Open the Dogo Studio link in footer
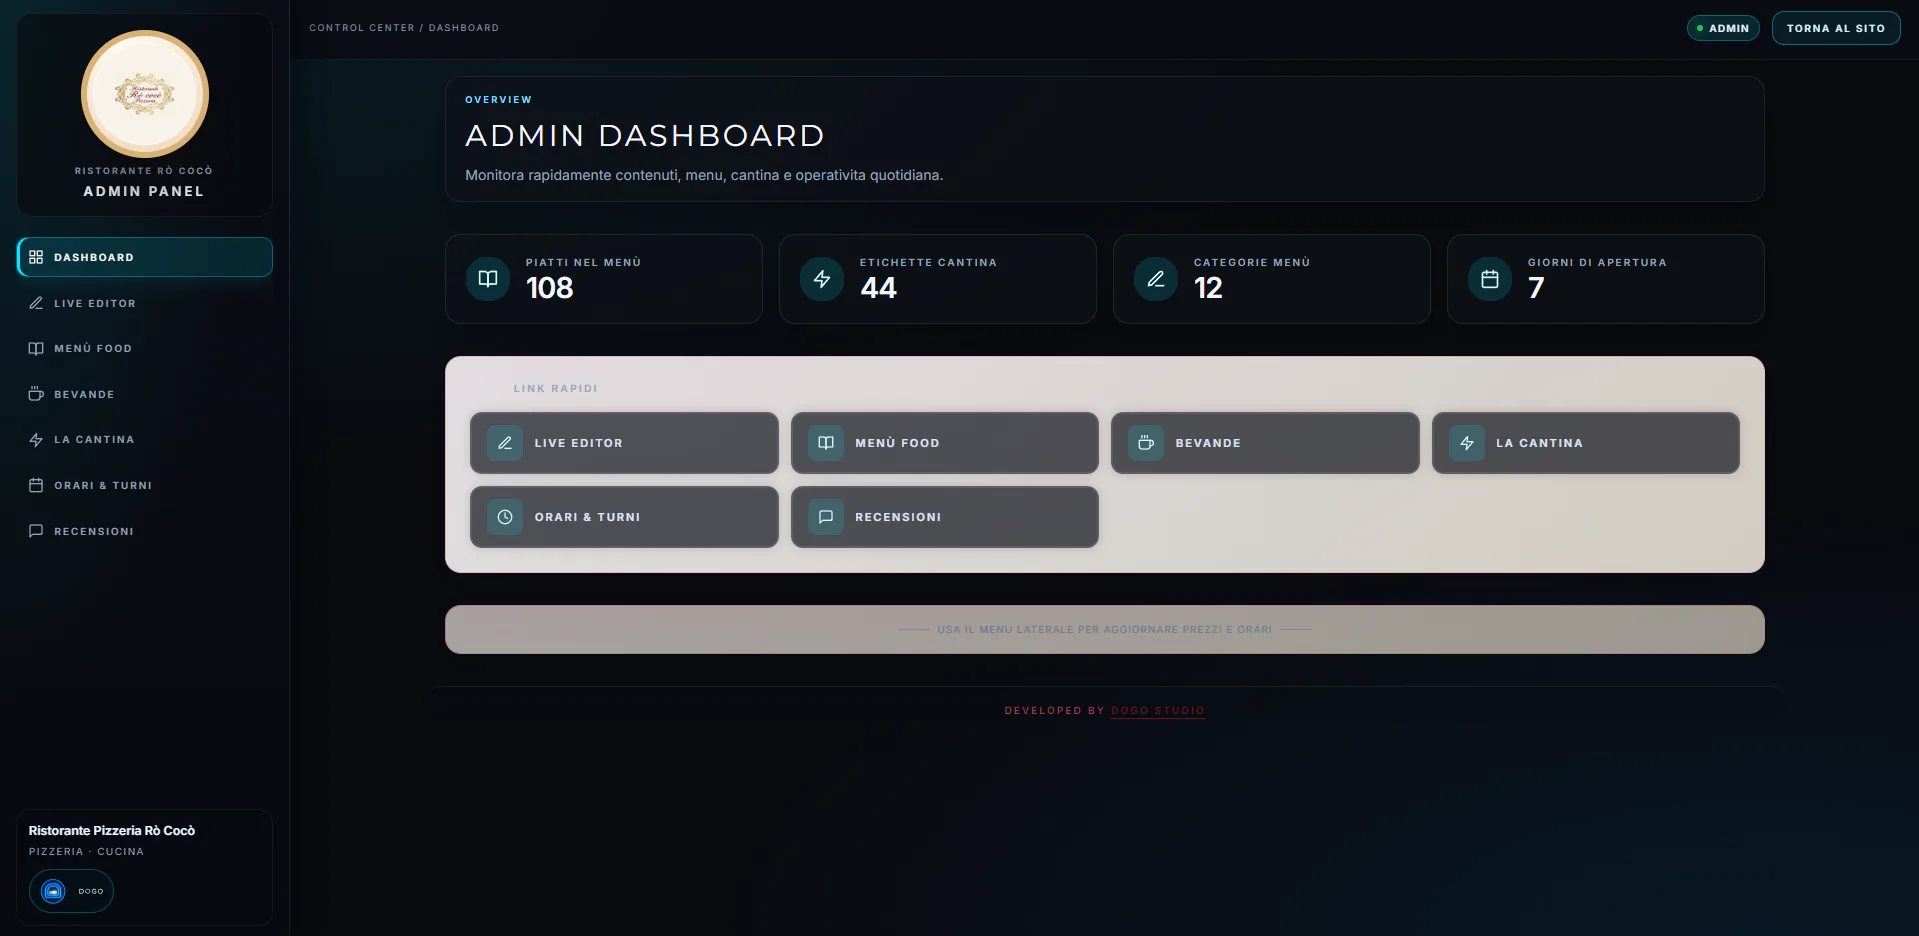Screen dimensions: 1919x936 click(1157, 711)
